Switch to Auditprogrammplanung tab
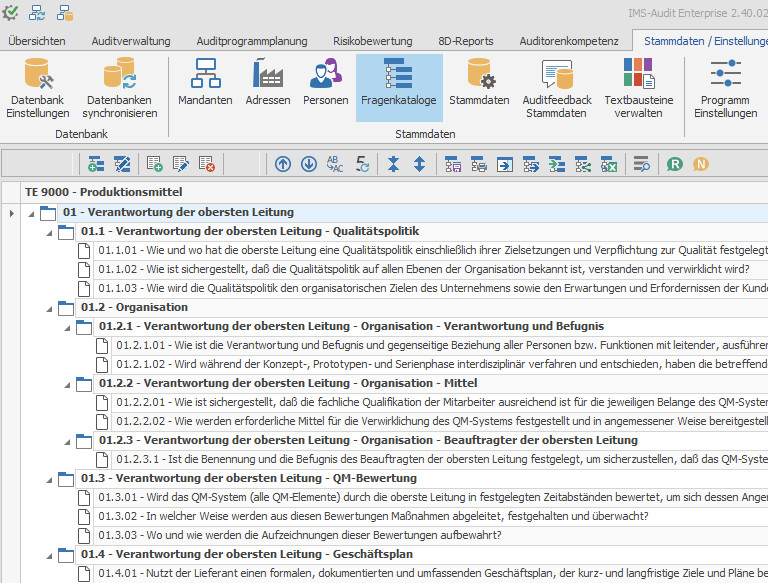The image size is (768, 583). point(252,41)
